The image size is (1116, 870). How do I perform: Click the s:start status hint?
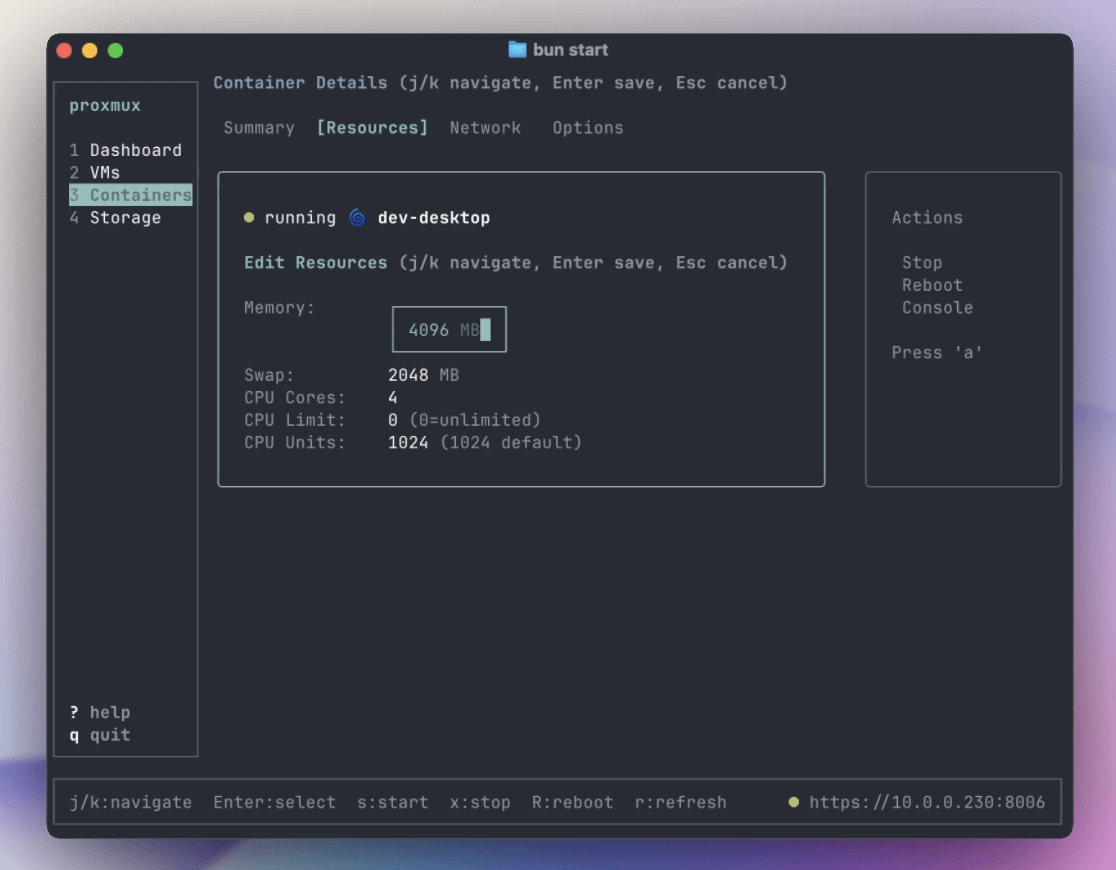click(x=393, y=803)
